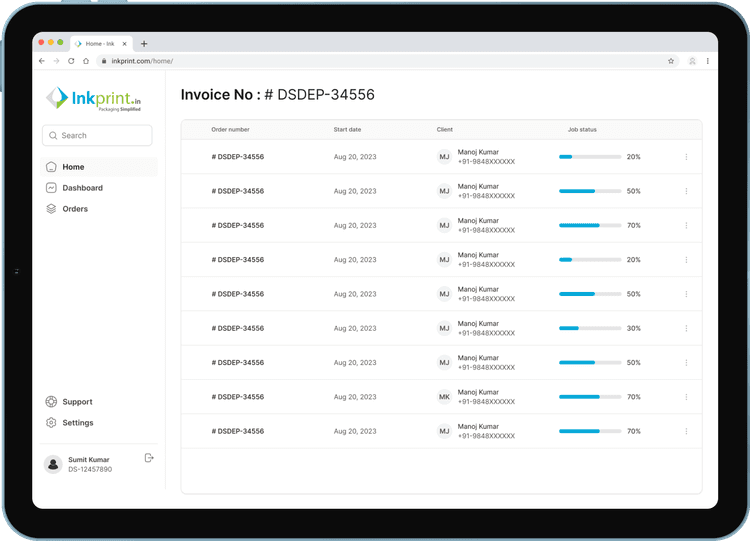Reload the page in browser
Screen dimensions: 750x541
[71, 61]
